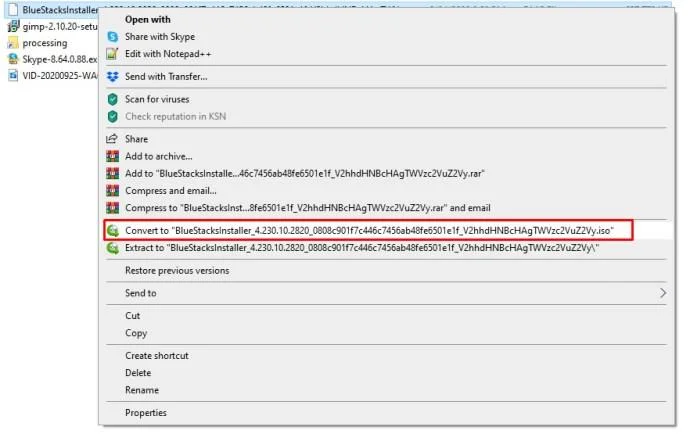Image resolution: width=690 pixels, height=434 pixels.
Task: Choose Edit with Notepad++
Action: click(168, 54)
